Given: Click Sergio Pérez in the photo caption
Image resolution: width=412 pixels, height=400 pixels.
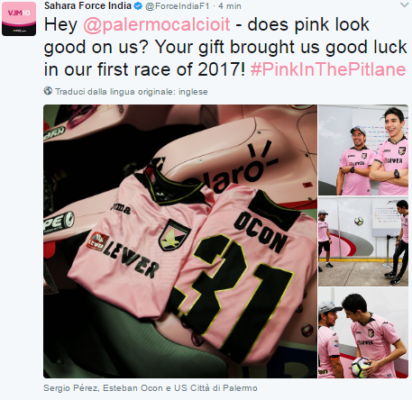Looking at the screenshot, I should [x=70, y=388].
